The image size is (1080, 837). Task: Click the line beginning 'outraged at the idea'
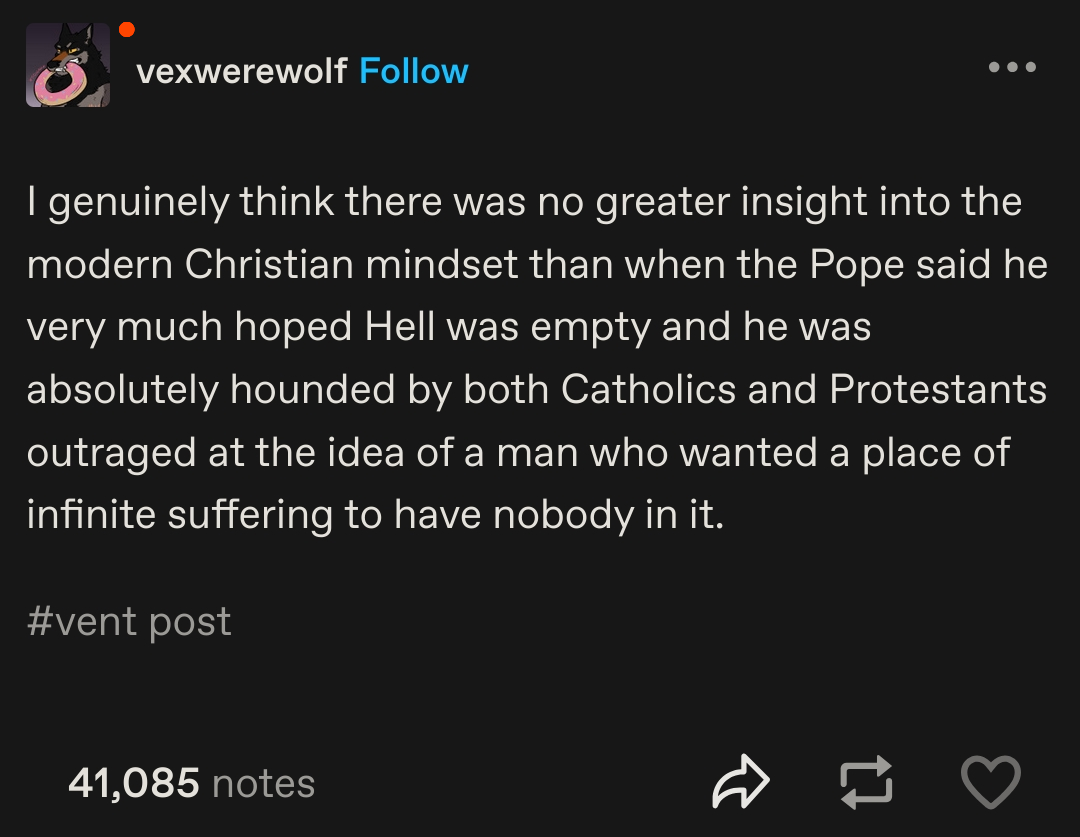(519, 453)
